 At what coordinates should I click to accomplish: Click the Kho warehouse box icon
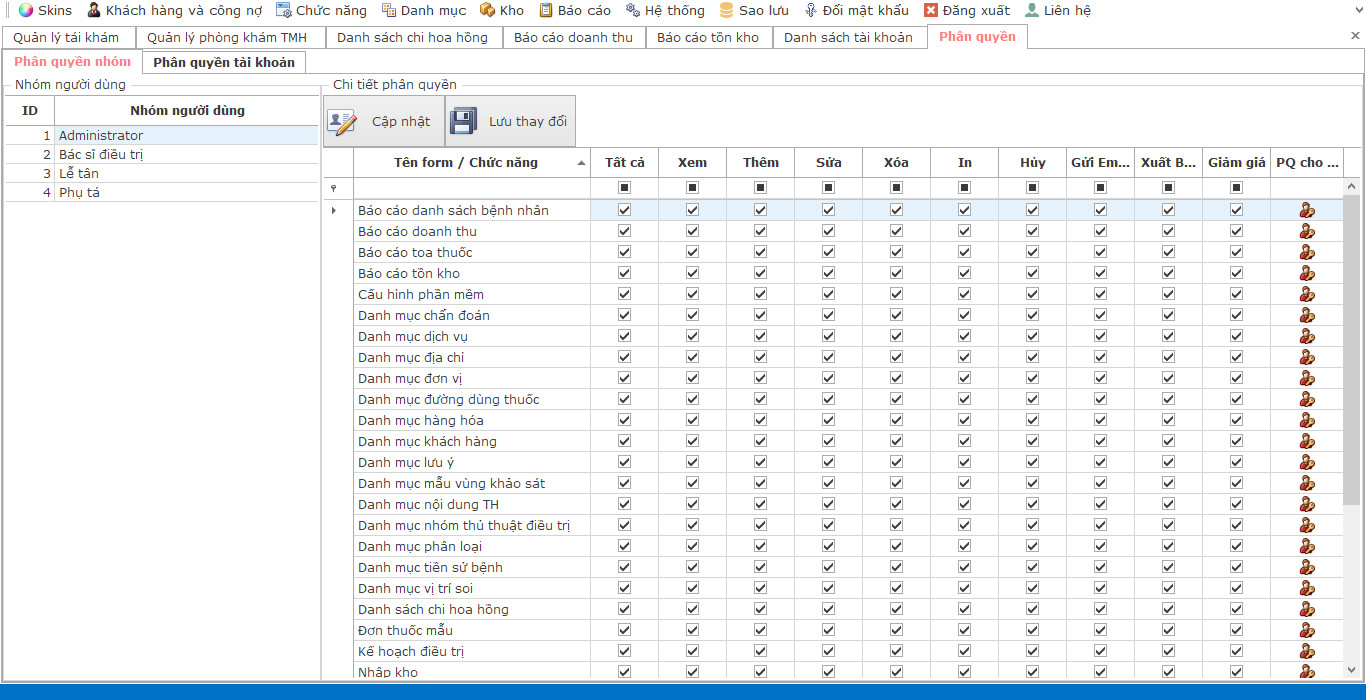coord(487,10)
